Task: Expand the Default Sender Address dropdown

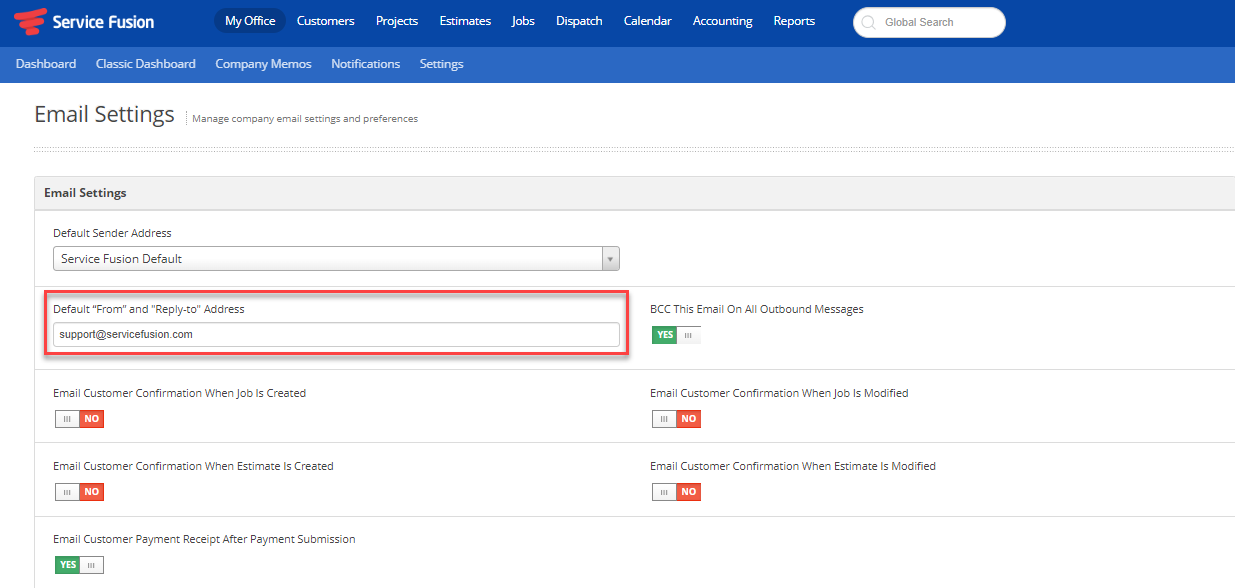Action: click(x=336, y=259)
